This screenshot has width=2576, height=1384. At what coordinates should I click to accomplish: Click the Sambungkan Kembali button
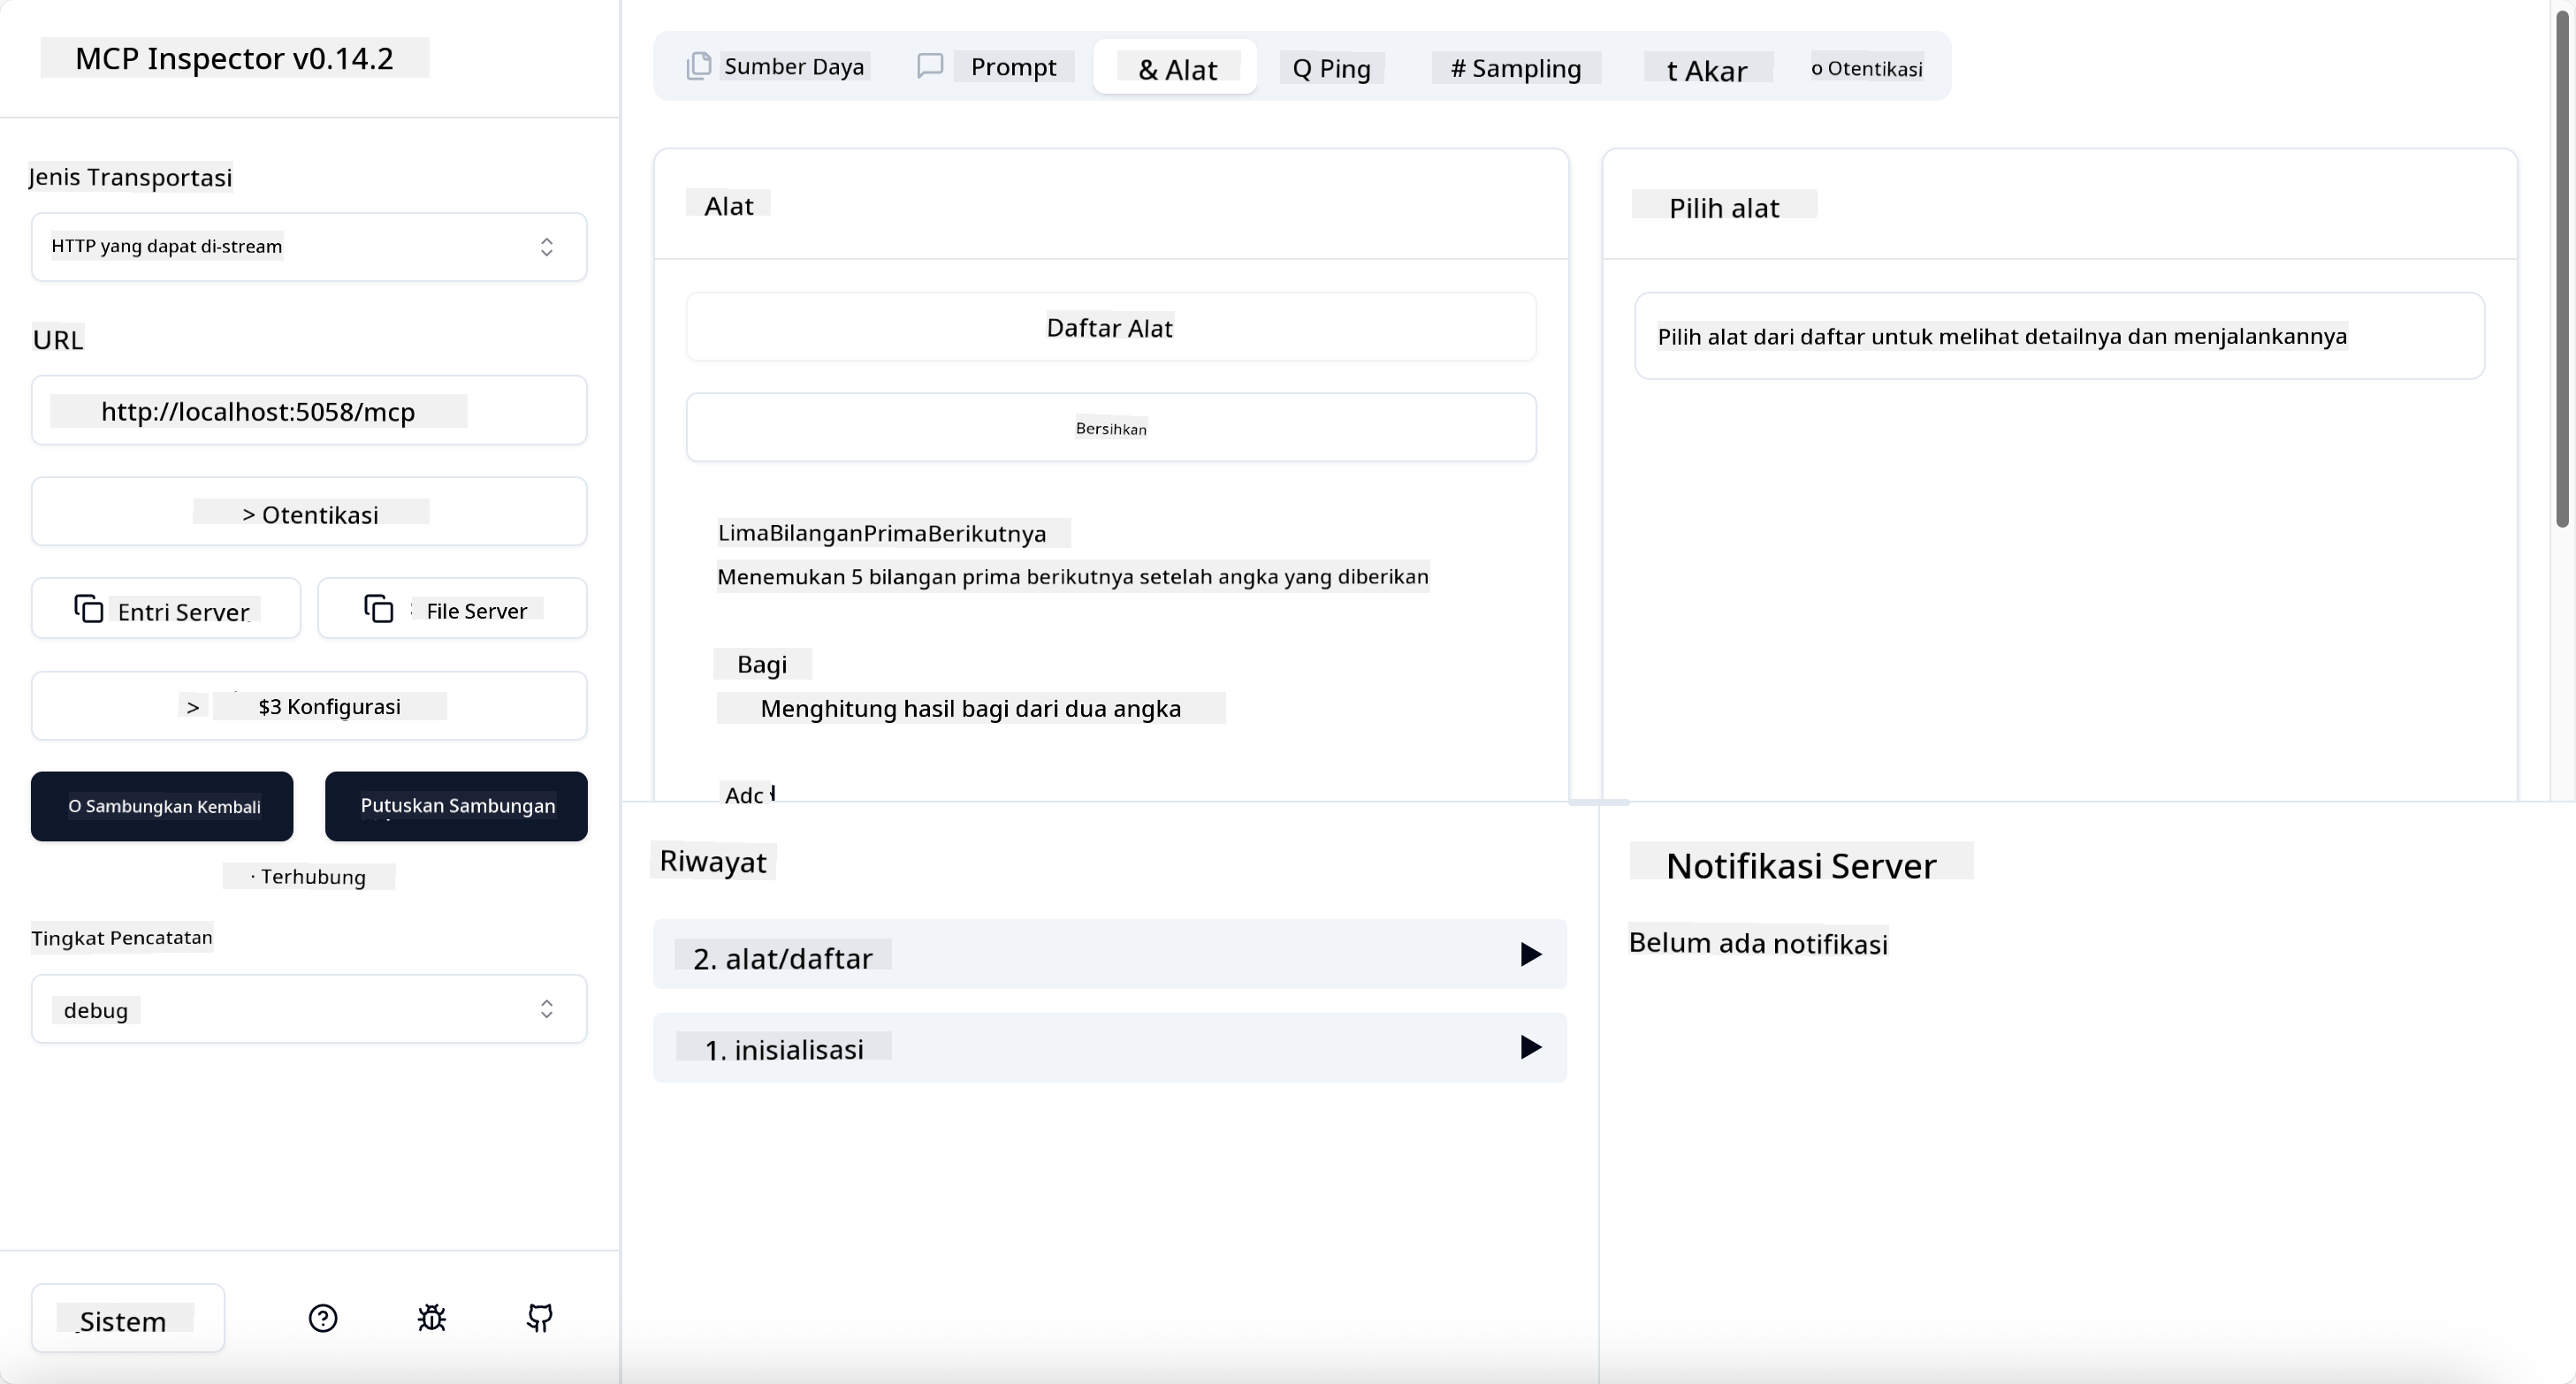162,806
